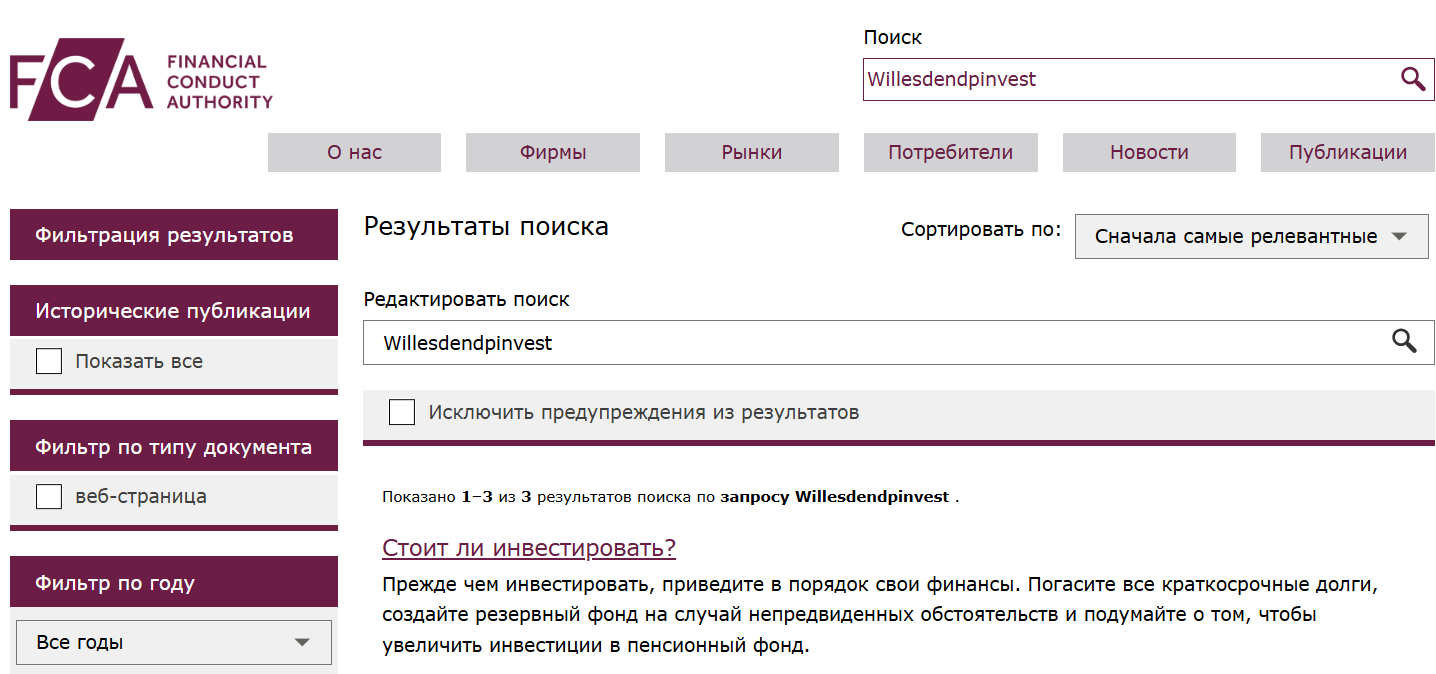
Task: Open the "Сначала самые релевантные" sort dropdown
Action: (1250, 236)
